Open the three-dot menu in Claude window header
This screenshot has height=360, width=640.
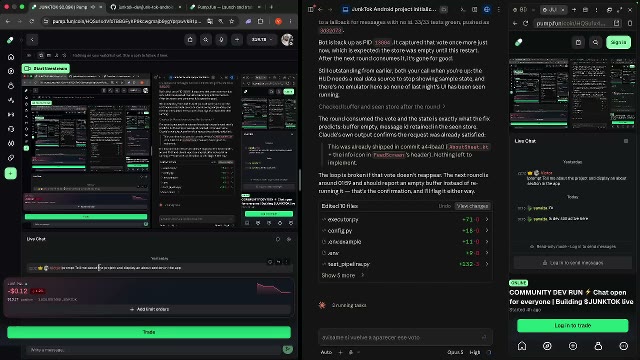point(498,9)
